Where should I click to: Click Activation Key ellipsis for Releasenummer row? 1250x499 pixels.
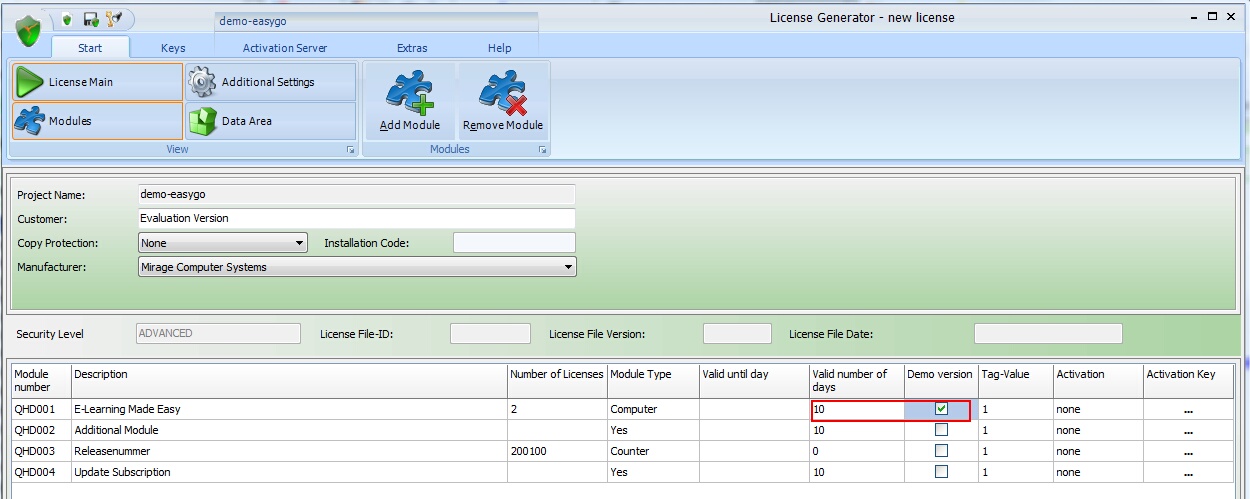[x=1187, y=452]
